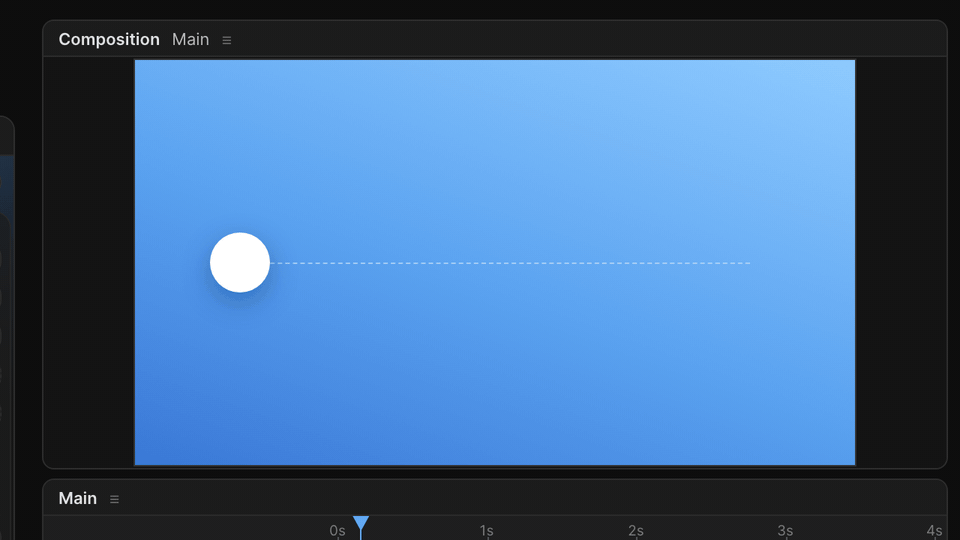Open the Composition panel hamburger menu
960x540 pixels.
click(227, 40)
